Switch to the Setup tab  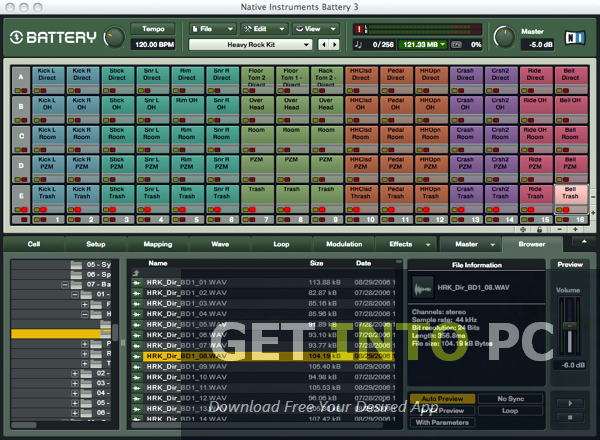coord(96,244)
